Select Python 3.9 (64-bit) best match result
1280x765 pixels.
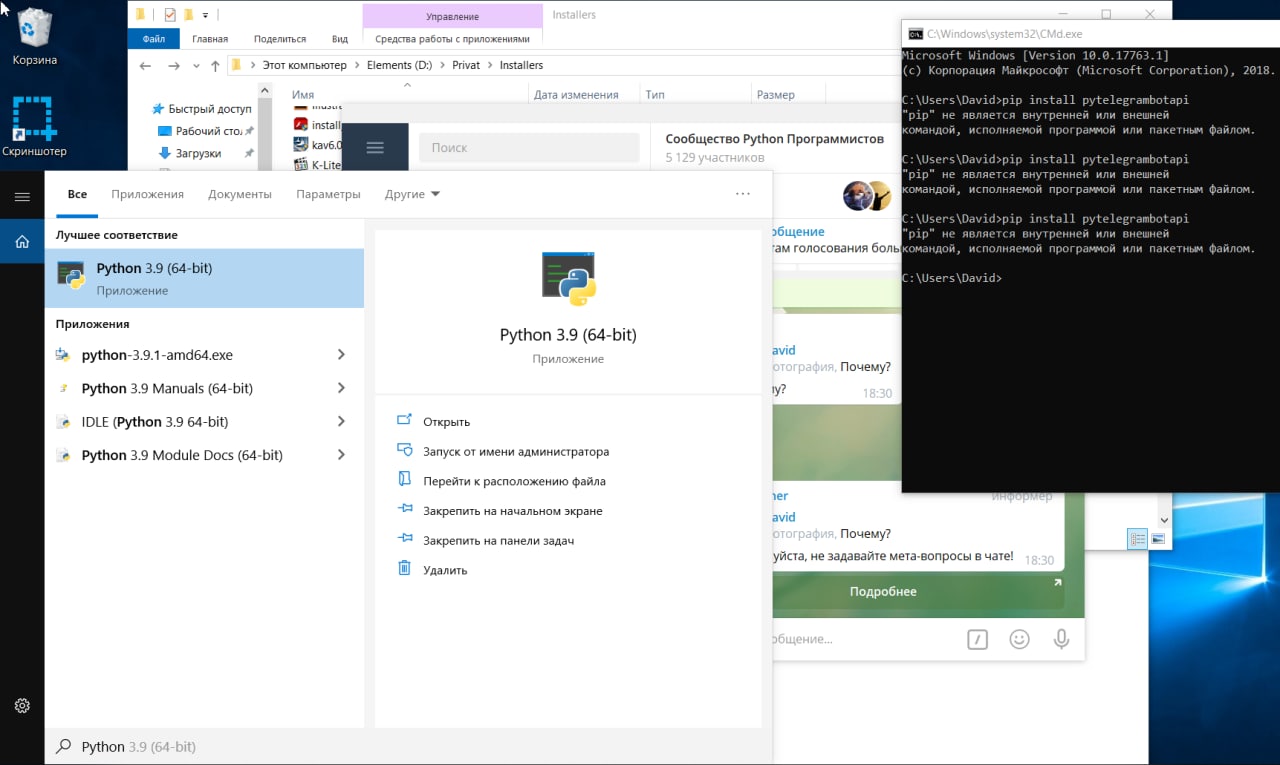(205, 278)
